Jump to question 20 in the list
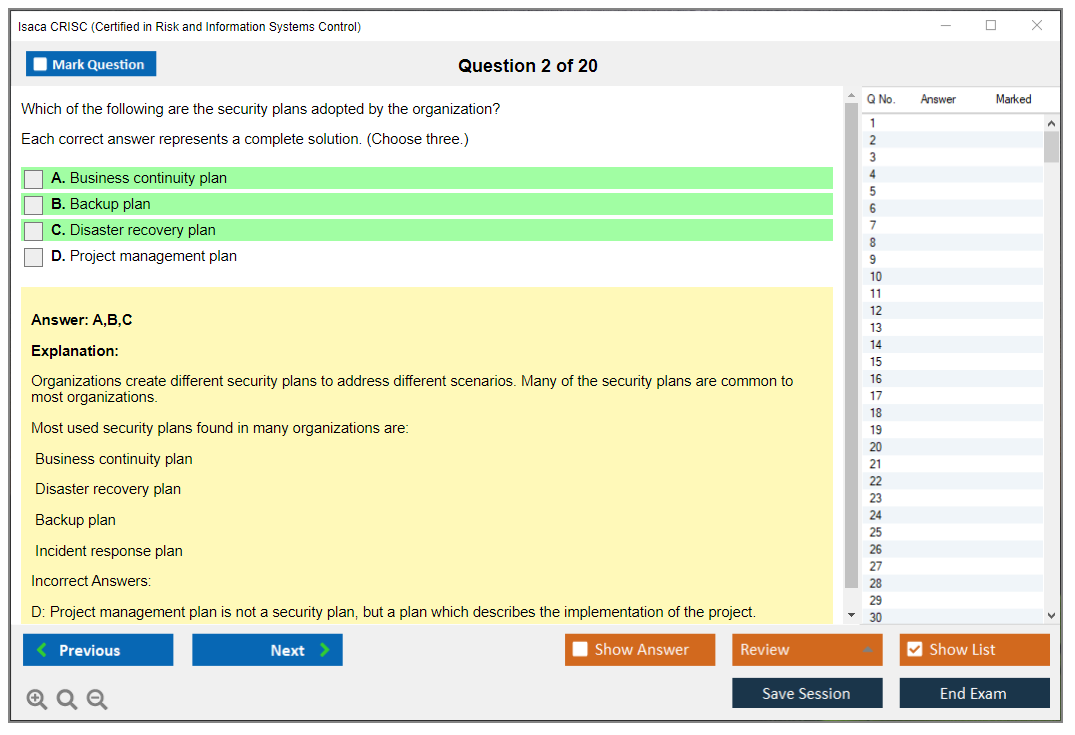 click(876, 447)
